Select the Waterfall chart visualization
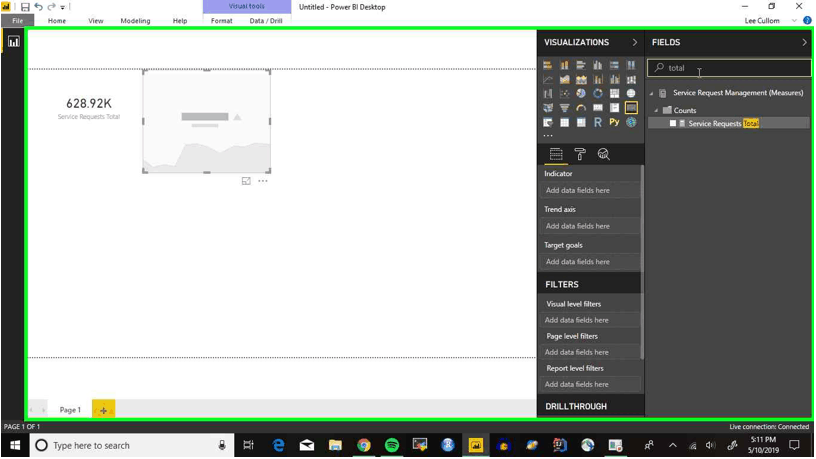The height and width of the screenshot is (459, 816). [x=547, y=94]
